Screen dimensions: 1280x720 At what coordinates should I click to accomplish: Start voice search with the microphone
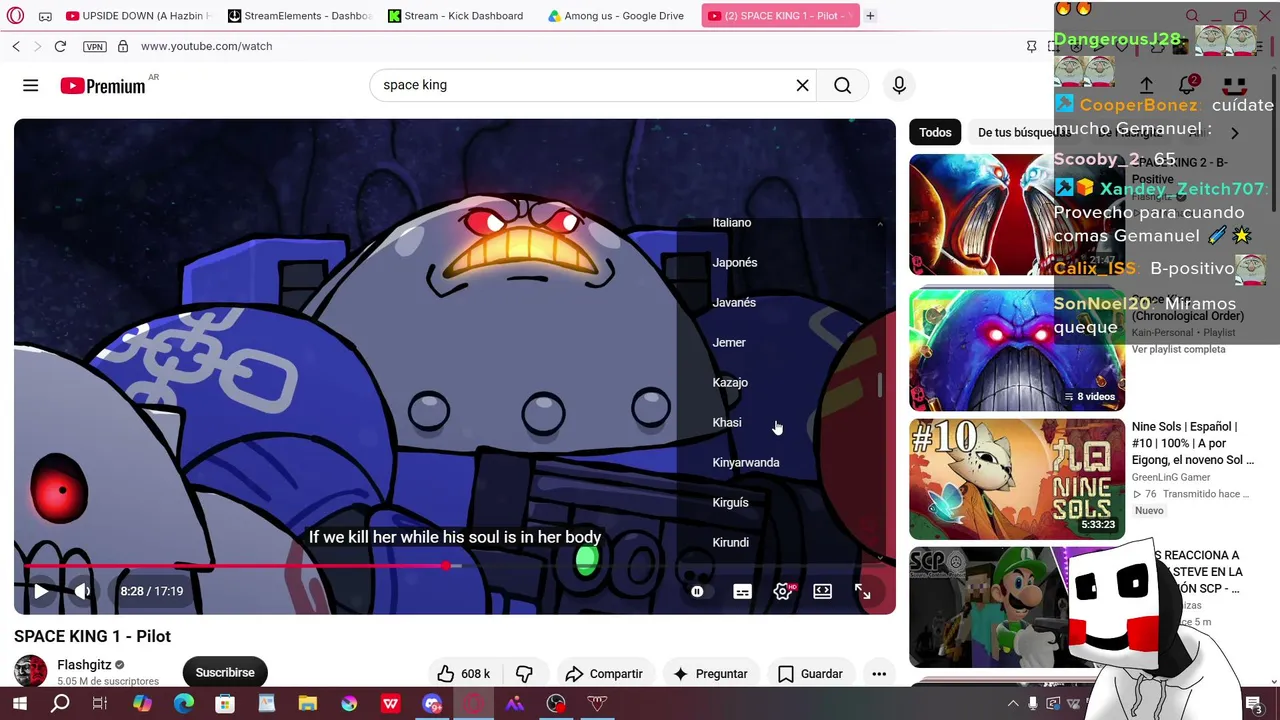tap(899, 85)
